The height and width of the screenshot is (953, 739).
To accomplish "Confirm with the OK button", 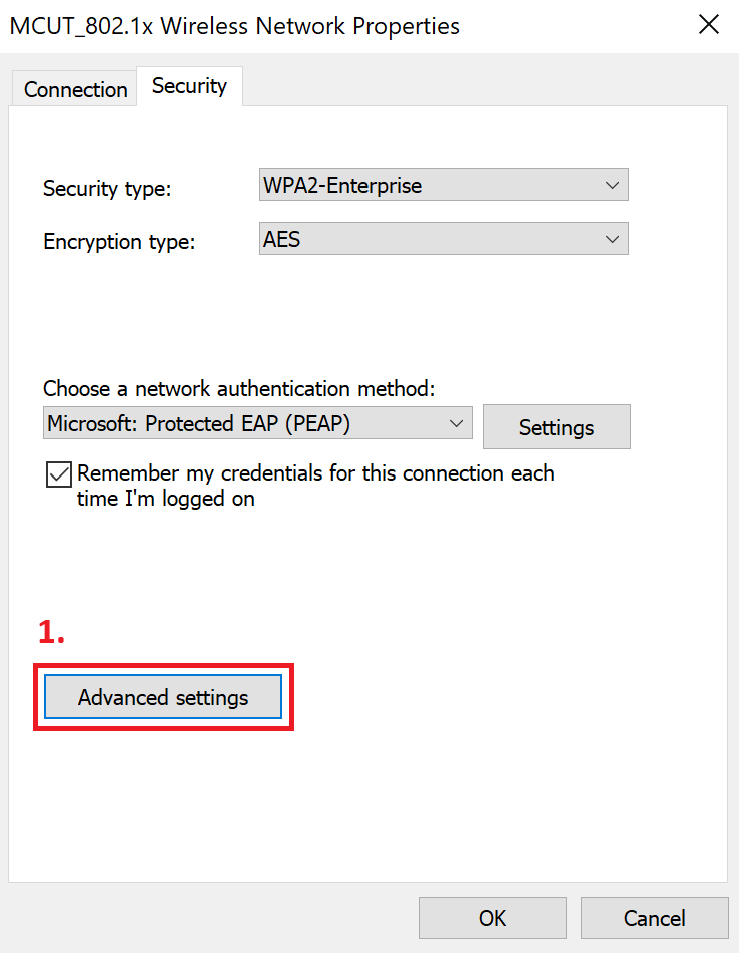I will point(492,918).
